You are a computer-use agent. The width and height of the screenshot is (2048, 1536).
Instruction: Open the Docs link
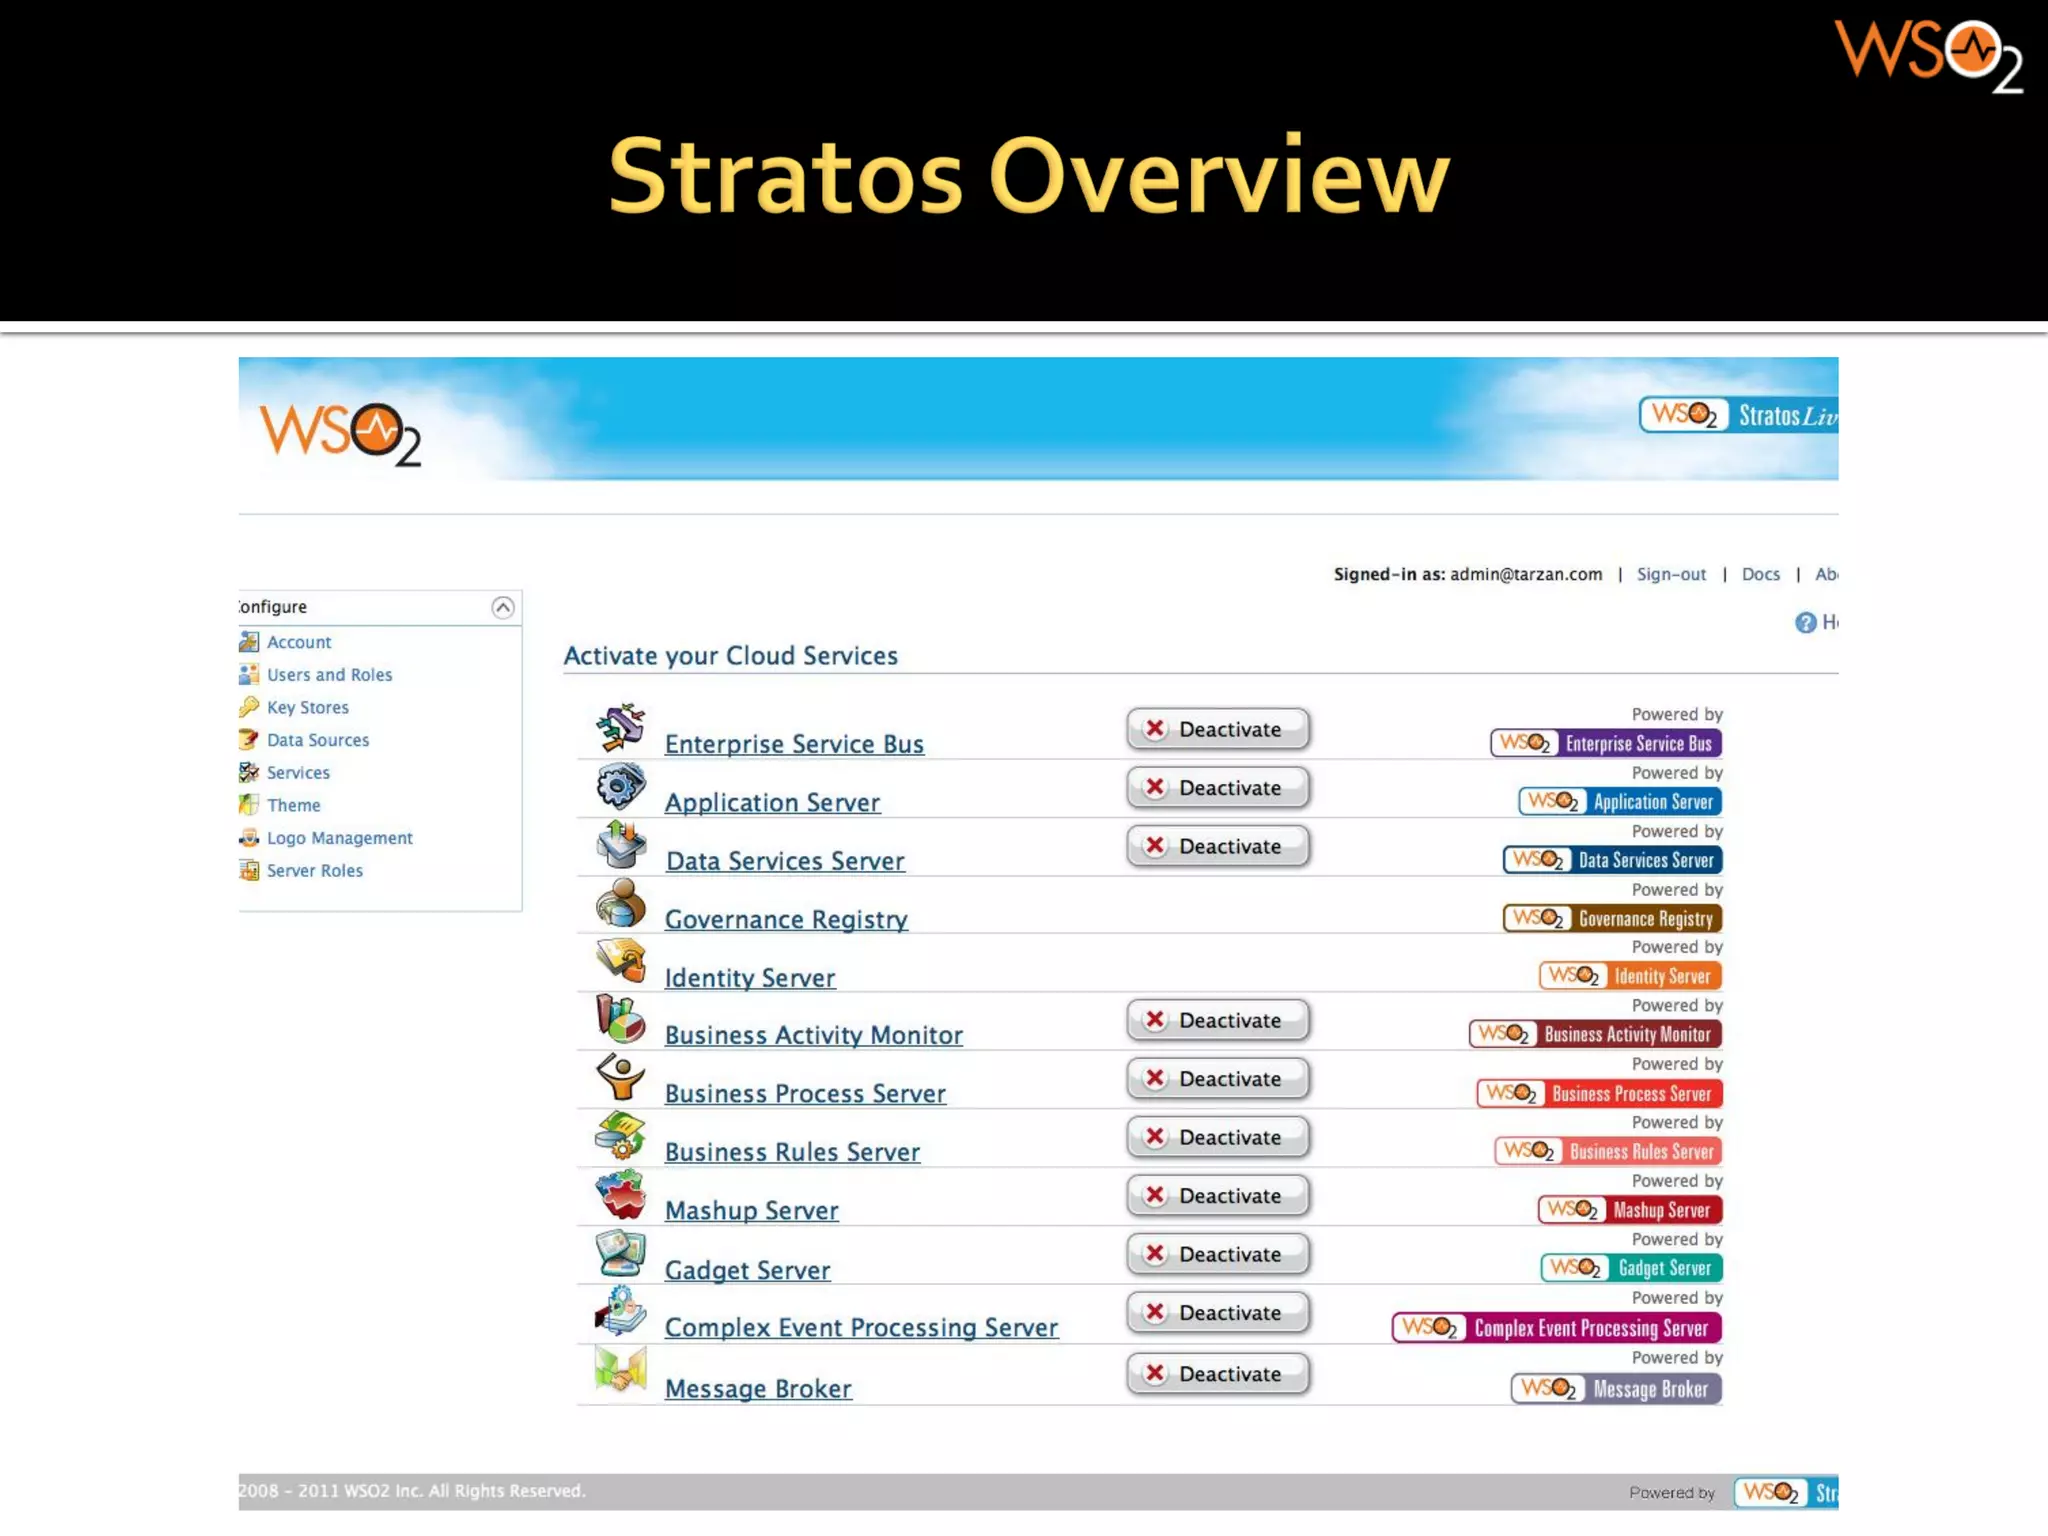[x=1760, y=574]
